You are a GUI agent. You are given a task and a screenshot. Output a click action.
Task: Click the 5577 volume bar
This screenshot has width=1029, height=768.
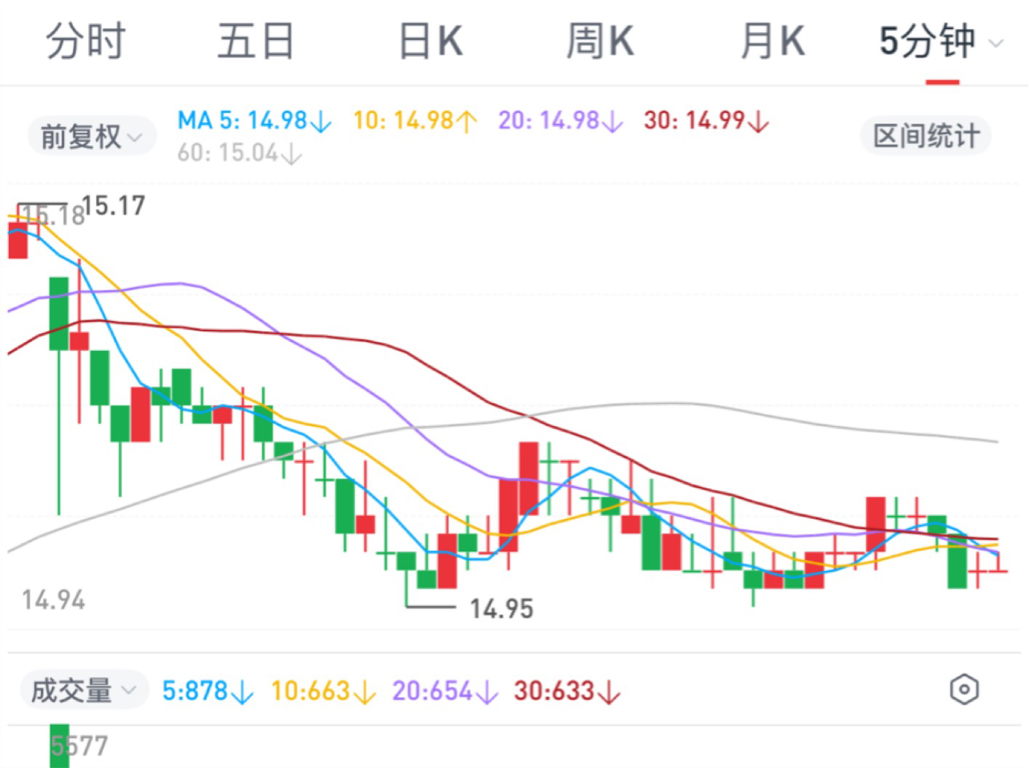(x=59, y=746)
